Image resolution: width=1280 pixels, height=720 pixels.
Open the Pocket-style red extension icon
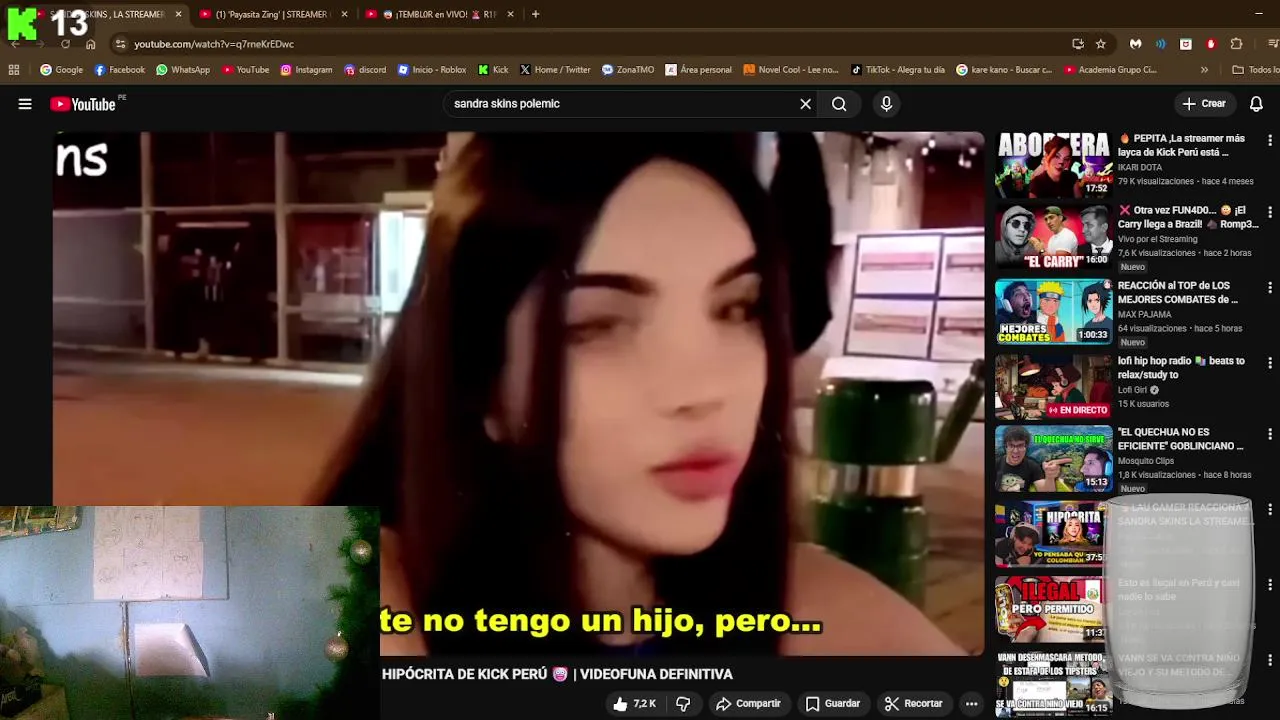(1186, 44)
